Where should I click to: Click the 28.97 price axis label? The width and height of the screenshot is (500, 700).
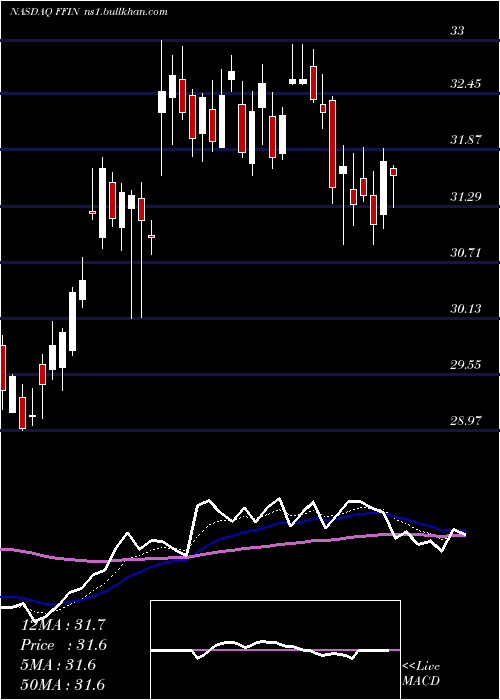coord(466,421)
